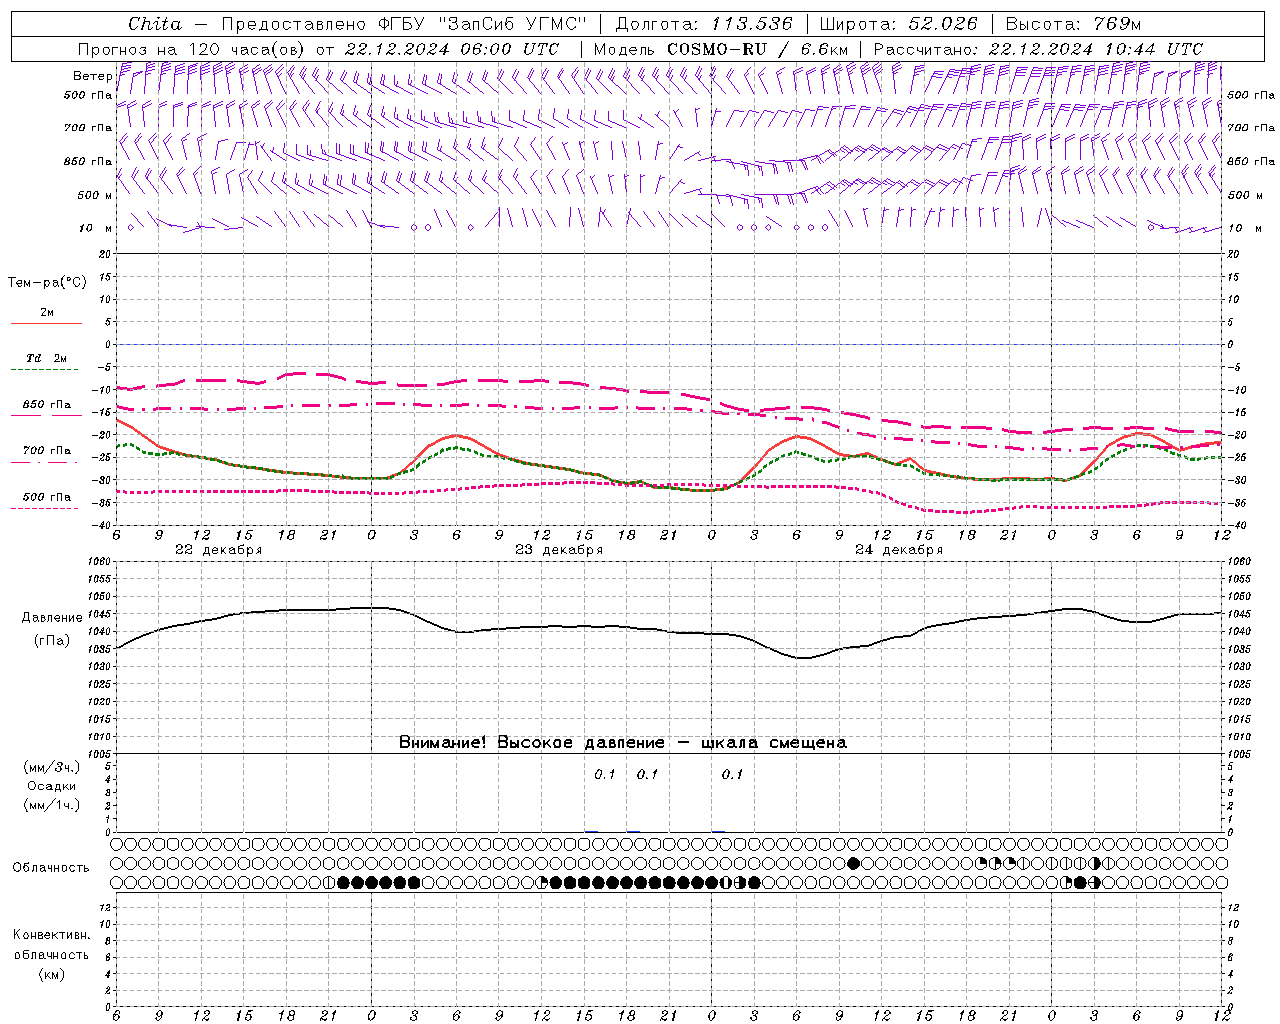The image size is (1280, 1024).
Task: Click the green dashed "Td 2м" legend line
Action: coord(46,369)
